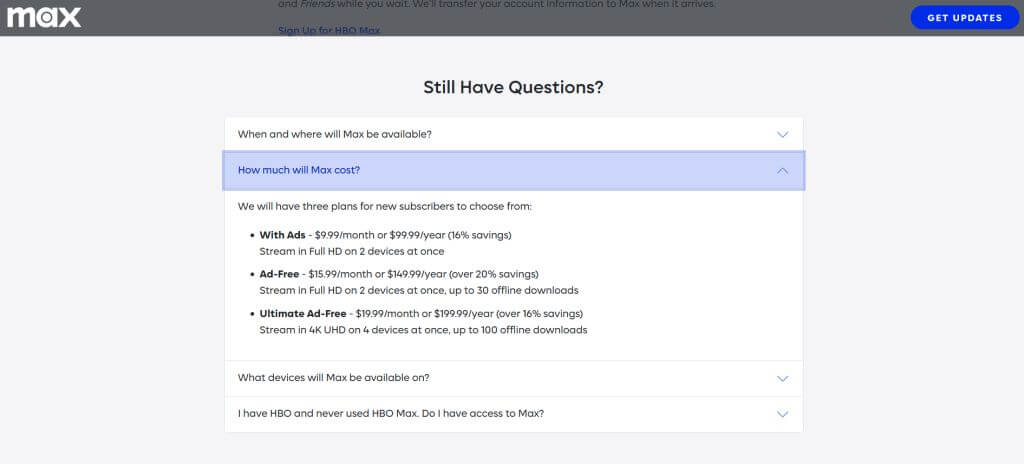1024x464 pixels.
Task: Click the bold "Ultimate Ad-Free" plan name
Action: [304, 313]
